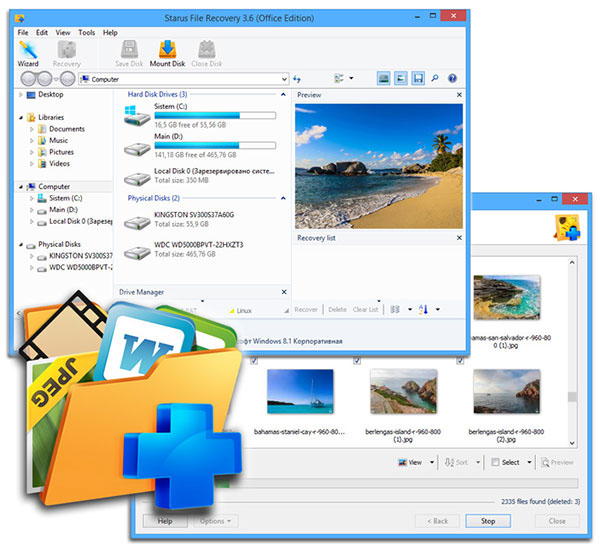Close the Preview panel
This screenshot has height=544, width=600.
point(459,94)
